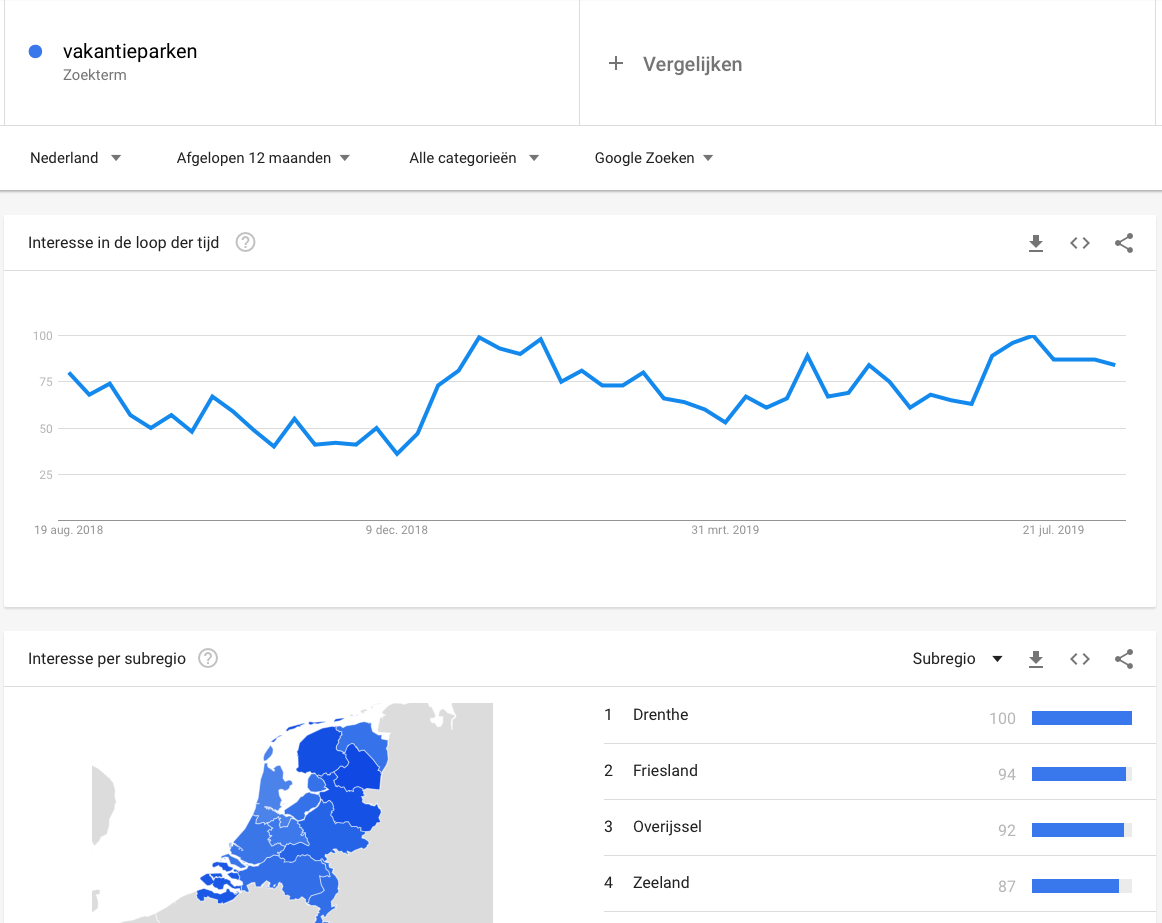Click the plus icon beside Vergelijken
Viewport: 1162px width, 923px height.
pyautogui.click(x=616, y=64)
